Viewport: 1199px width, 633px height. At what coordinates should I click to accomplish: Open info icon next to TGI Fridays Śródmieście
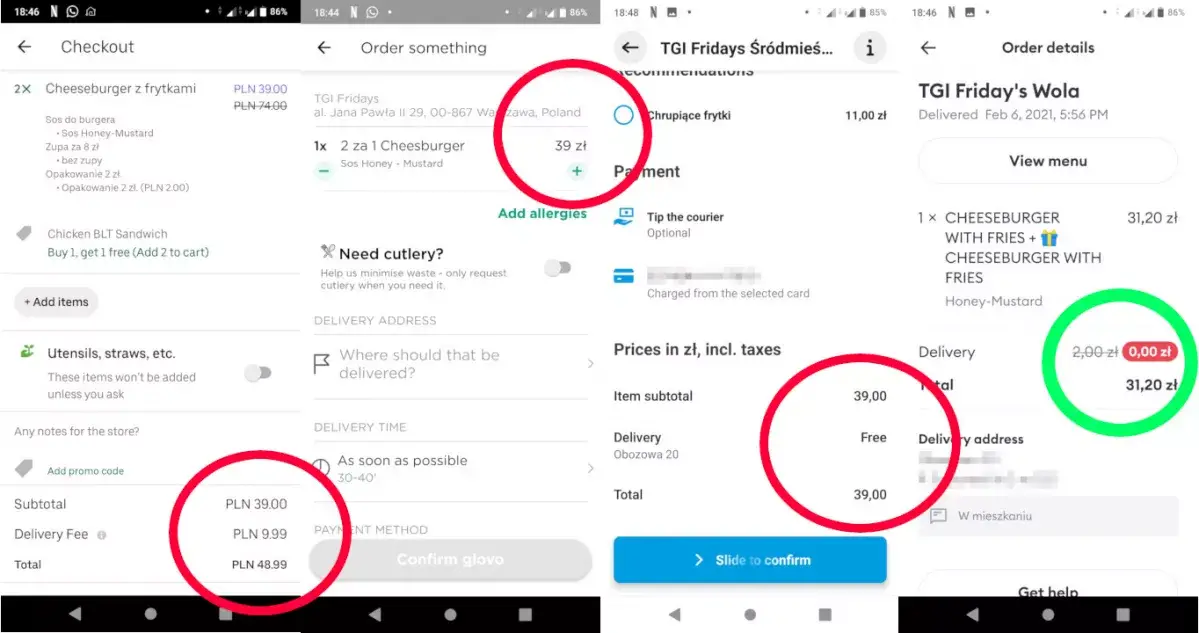(x=869, y=47)
